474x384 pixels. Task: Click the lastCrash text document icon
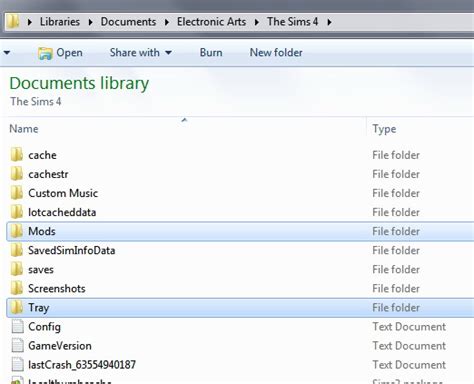(17, 364)
